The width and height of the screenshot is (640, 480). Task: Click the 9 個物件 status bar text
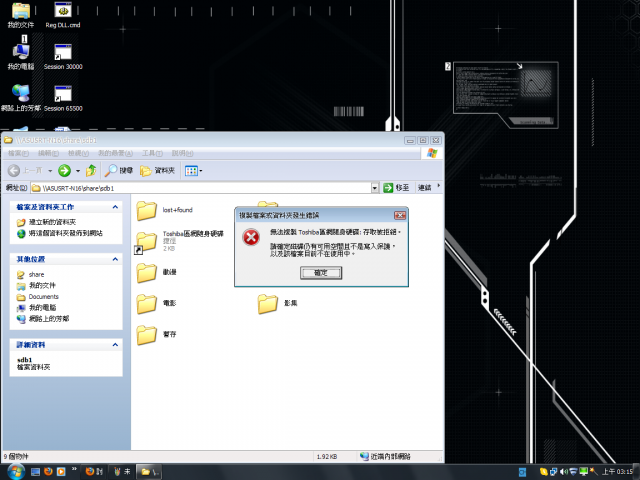(x=16, y=457)
